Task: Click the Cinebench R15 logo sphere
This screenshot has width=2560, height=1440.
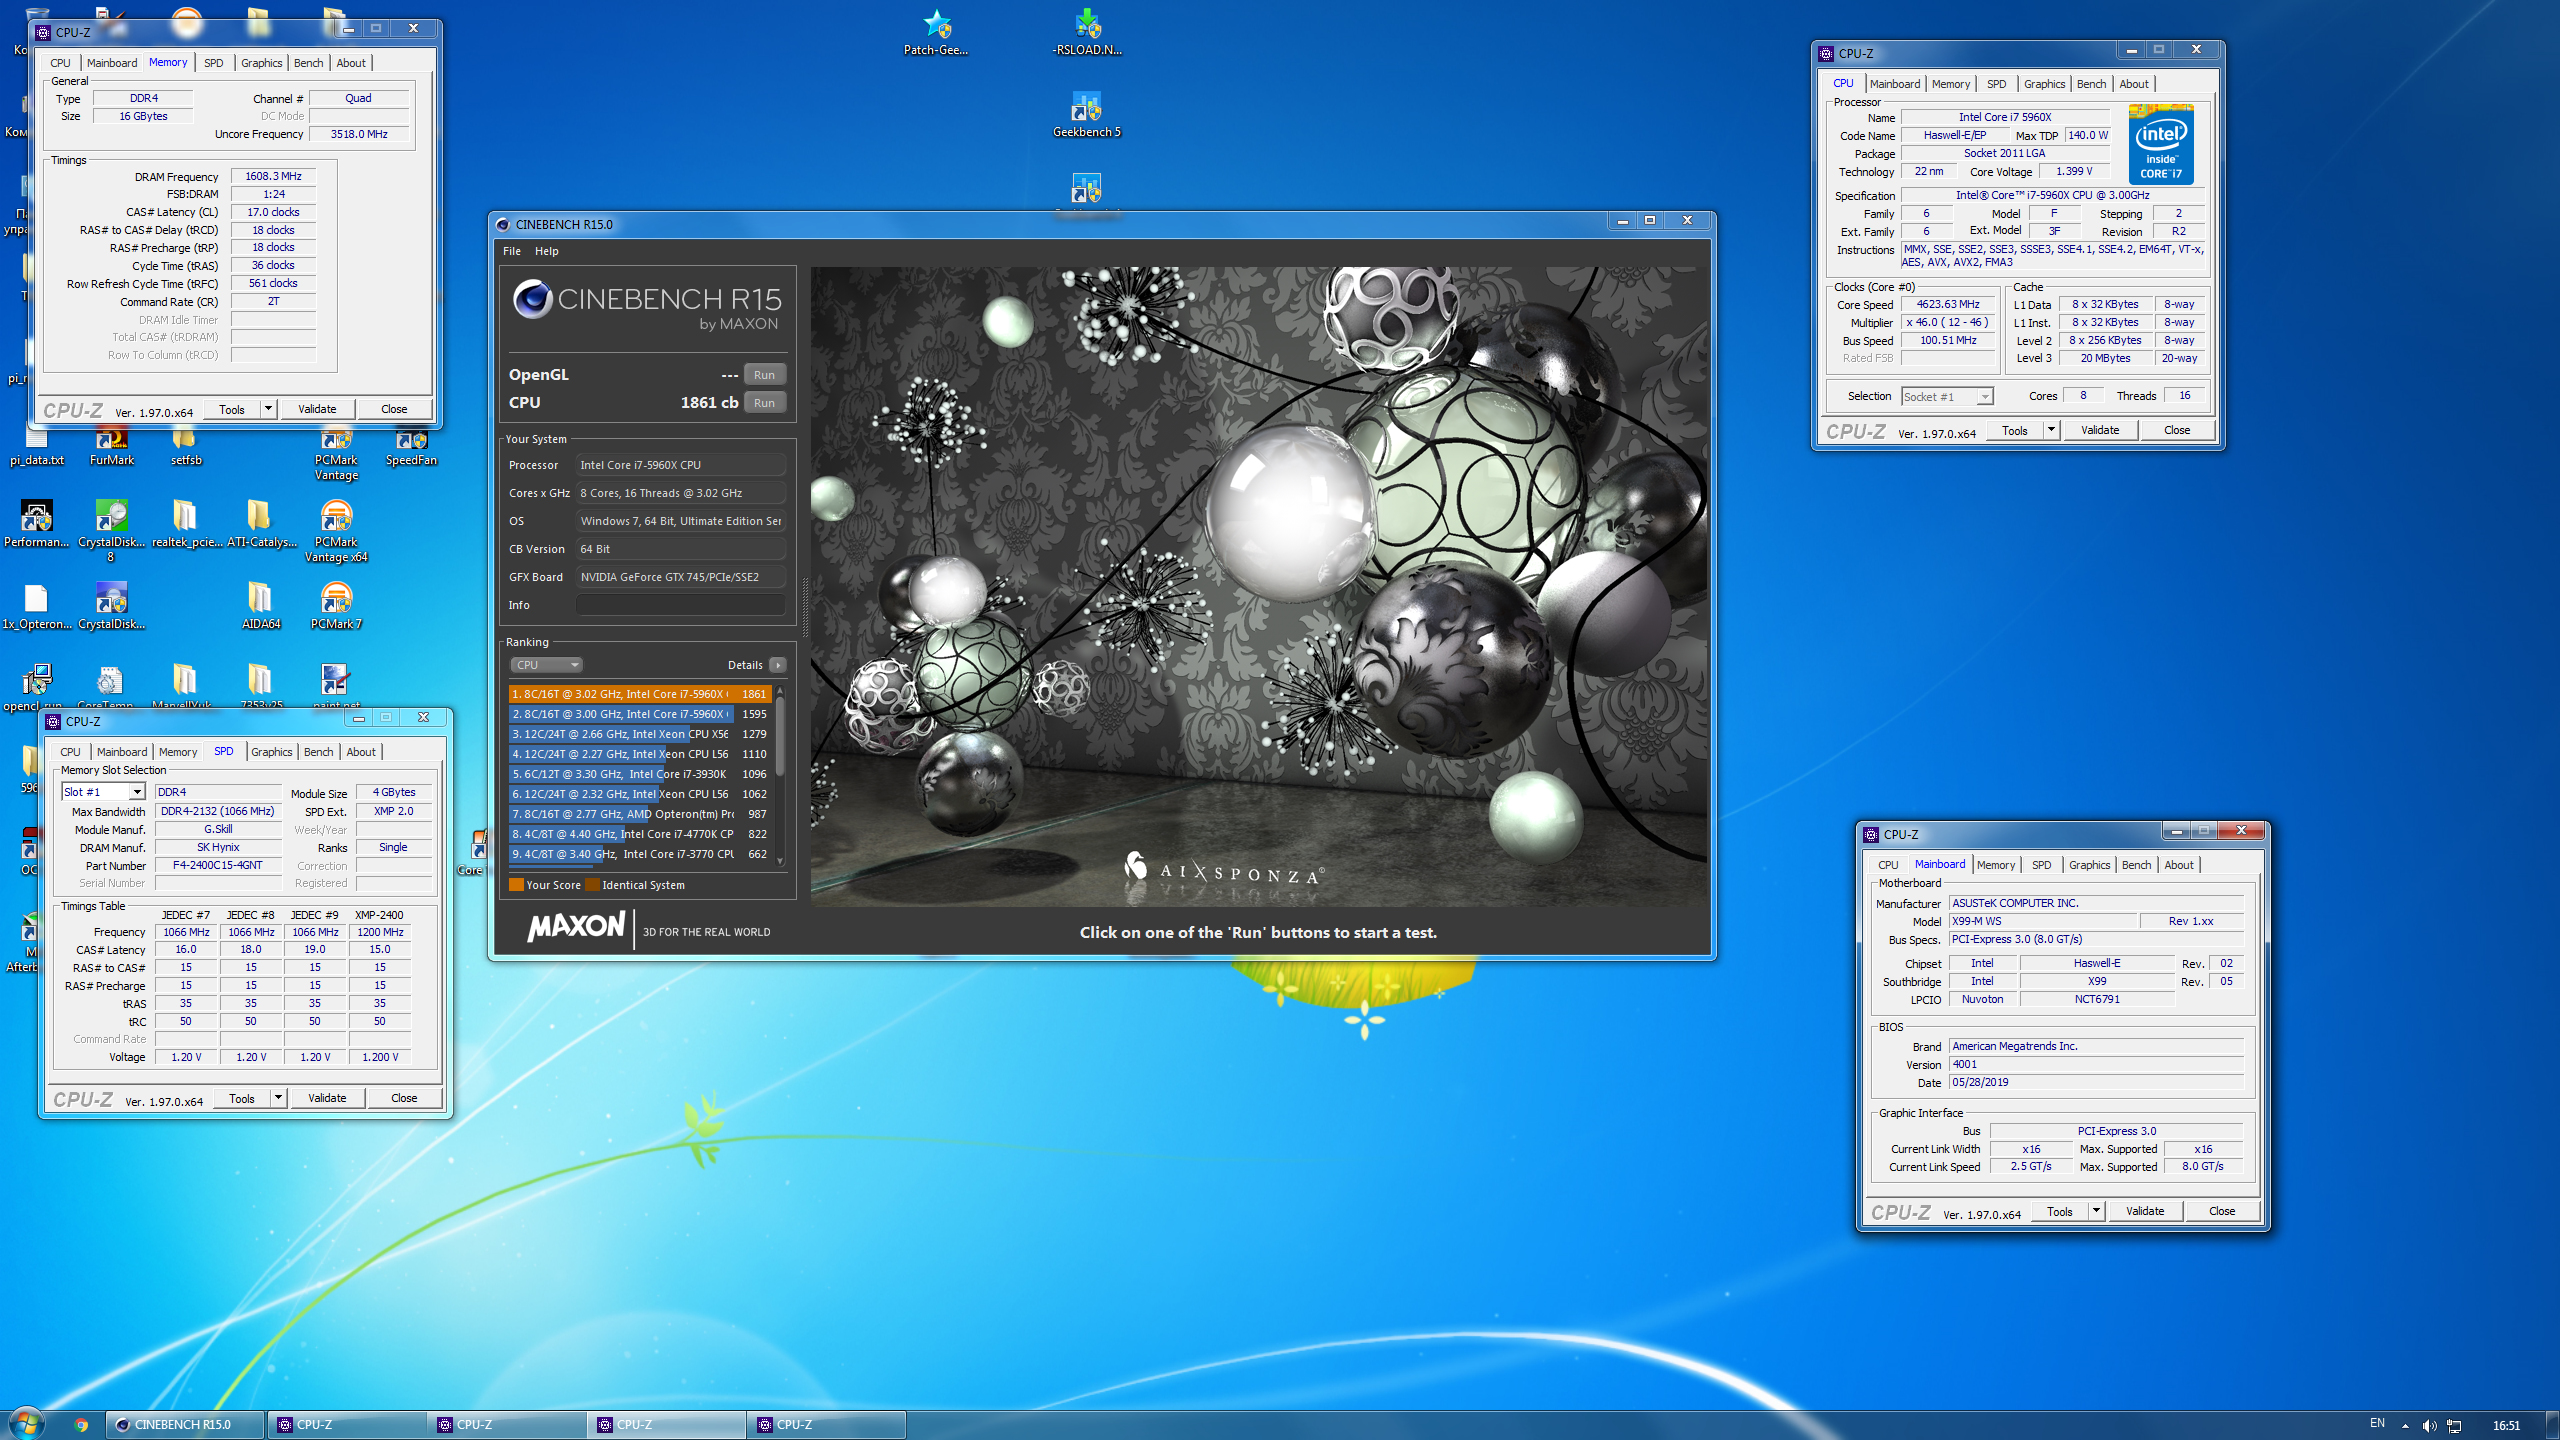Action: (x=532, y=299)
